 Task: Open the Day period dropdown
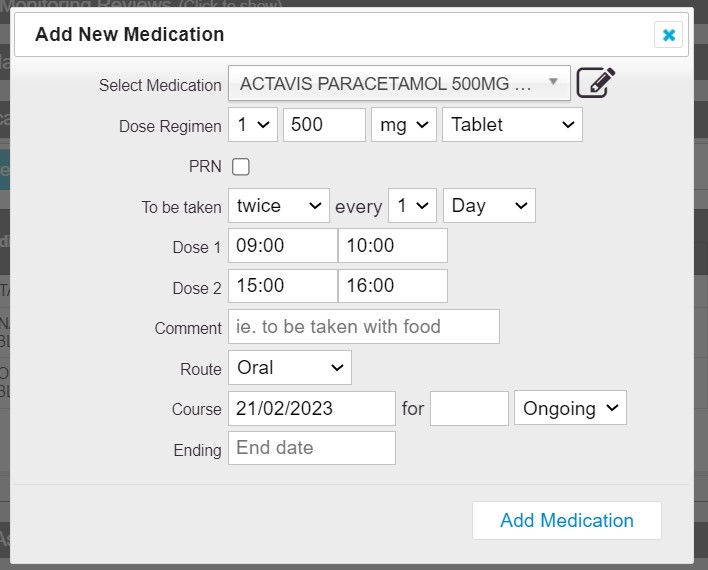point(489,206)
